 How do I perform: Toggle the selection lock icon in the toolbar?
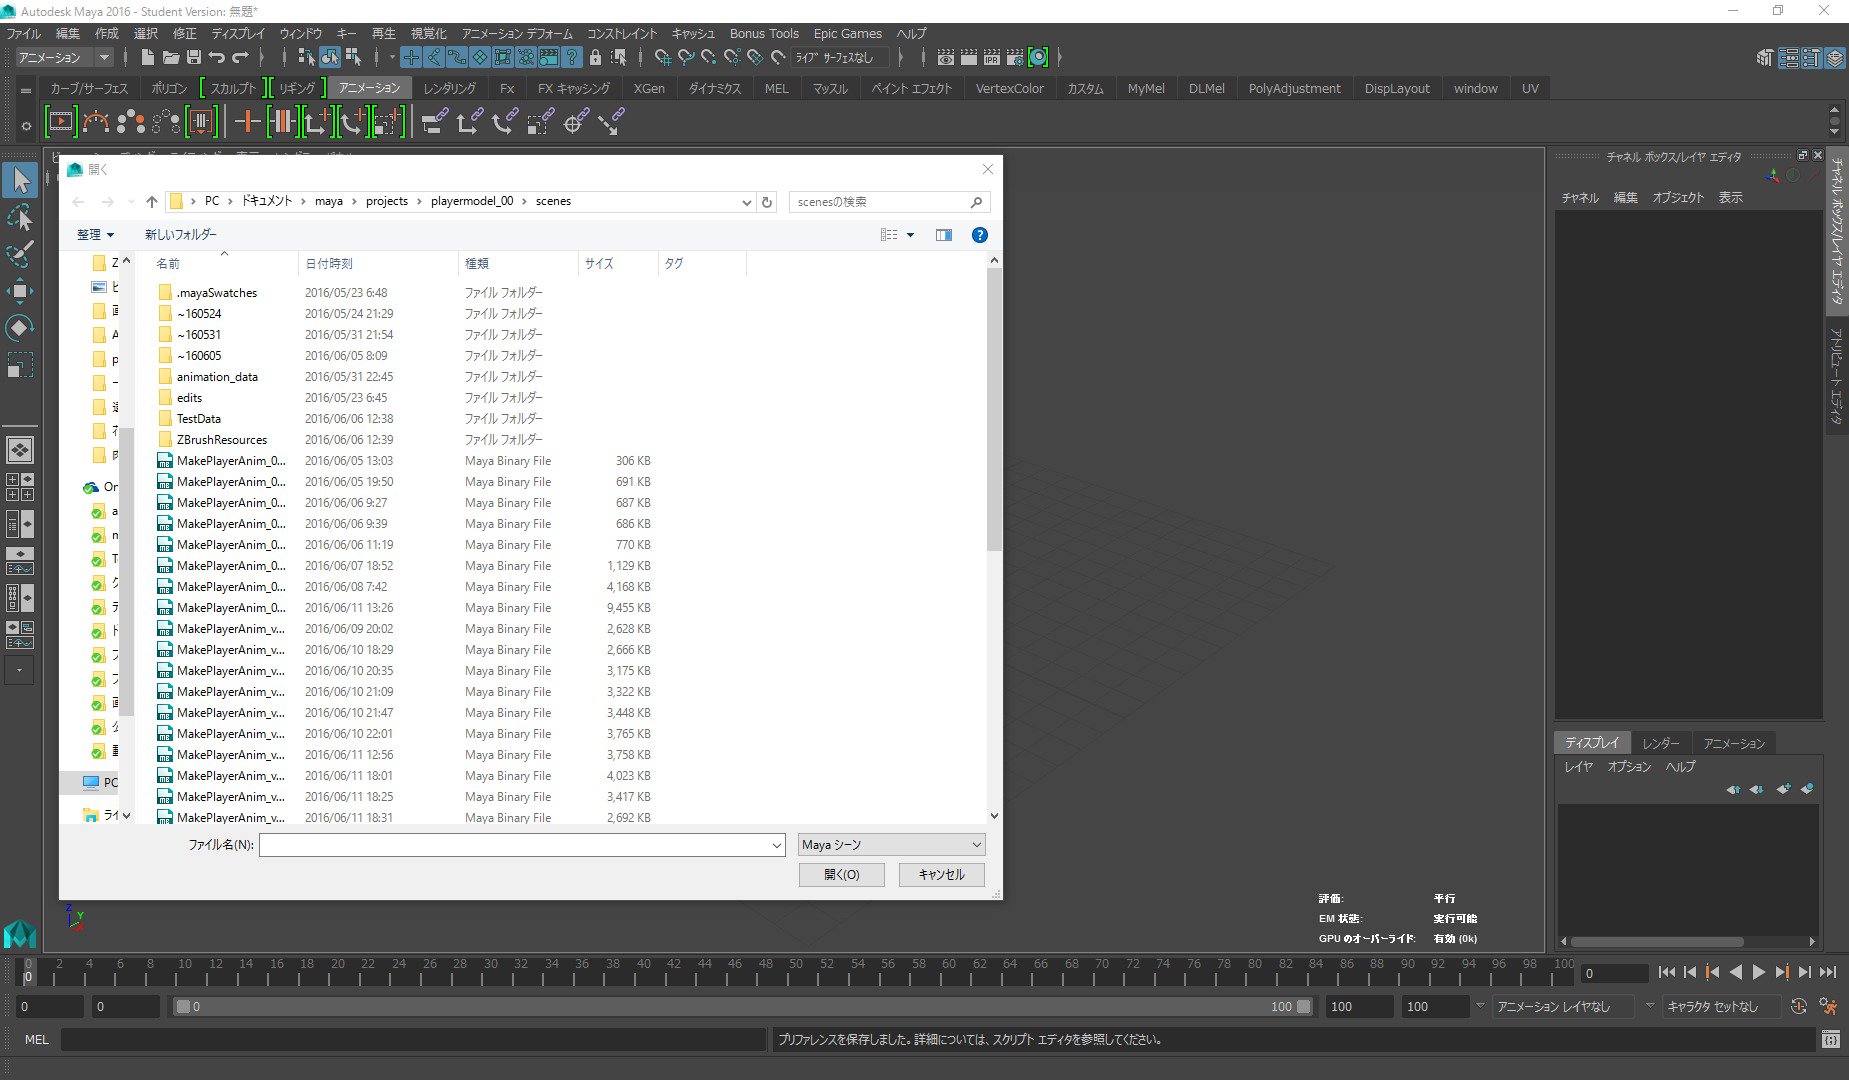click(594, 57)
